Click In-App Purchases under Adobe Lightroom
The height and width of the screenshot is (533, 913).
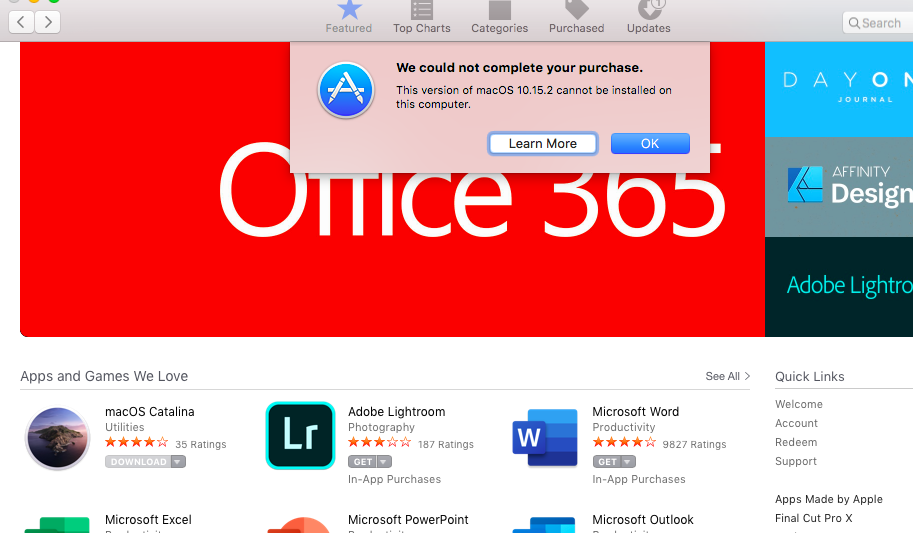(x=394, y=479)
